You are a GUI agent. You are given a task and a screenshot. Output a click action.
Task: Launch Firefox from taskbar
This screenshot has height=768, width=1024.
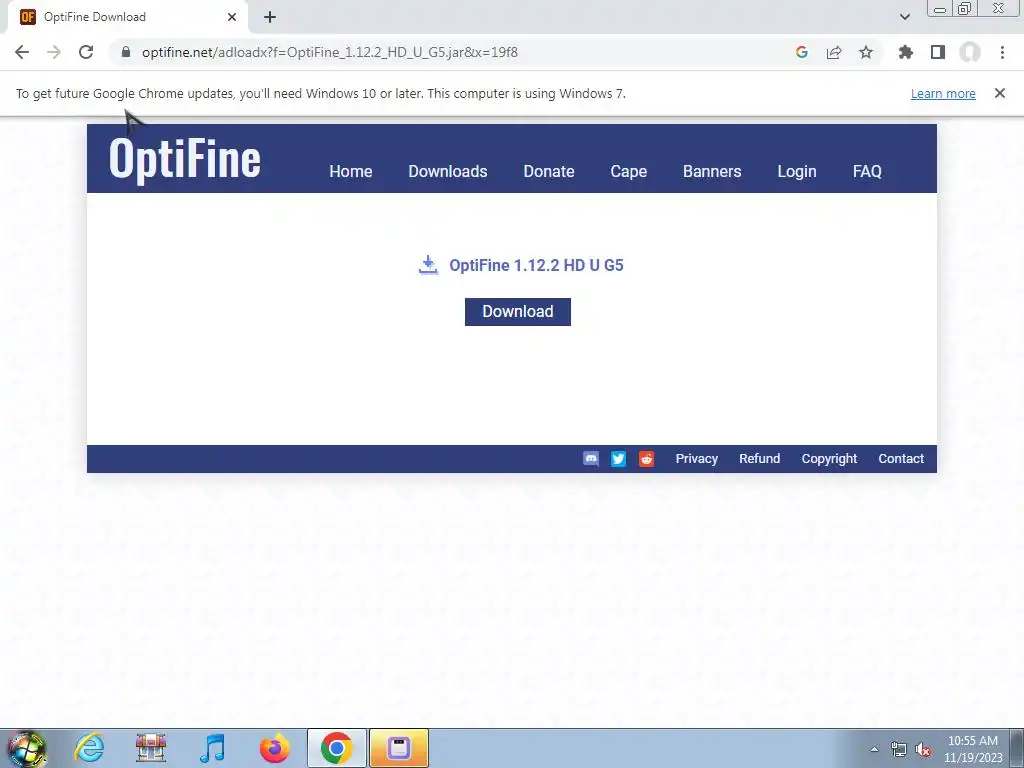[x=274, y=748]
